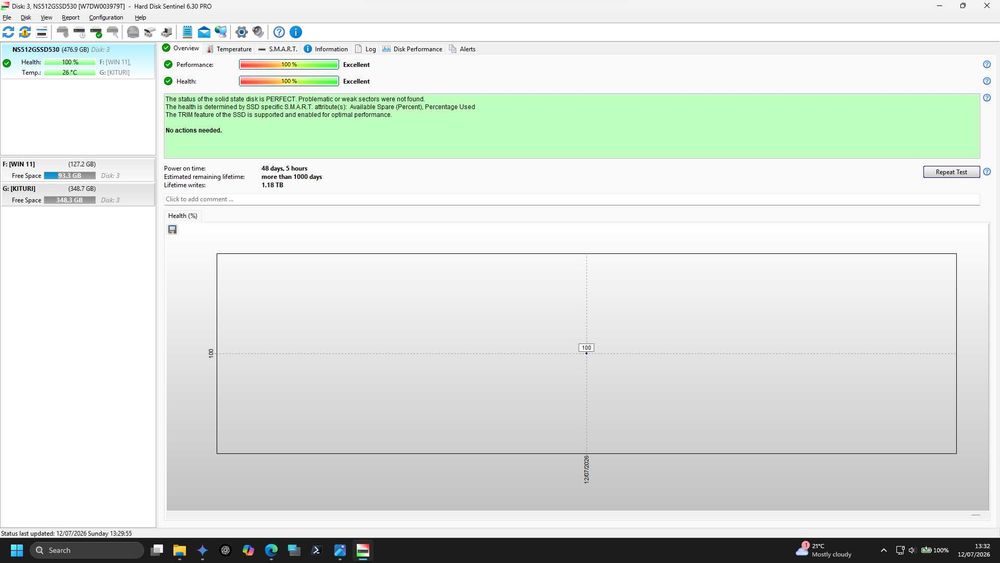The width and height of the screenshot is (1000, 563).
Task: Click the taskbar clock and date
Action: pos(974,550)
